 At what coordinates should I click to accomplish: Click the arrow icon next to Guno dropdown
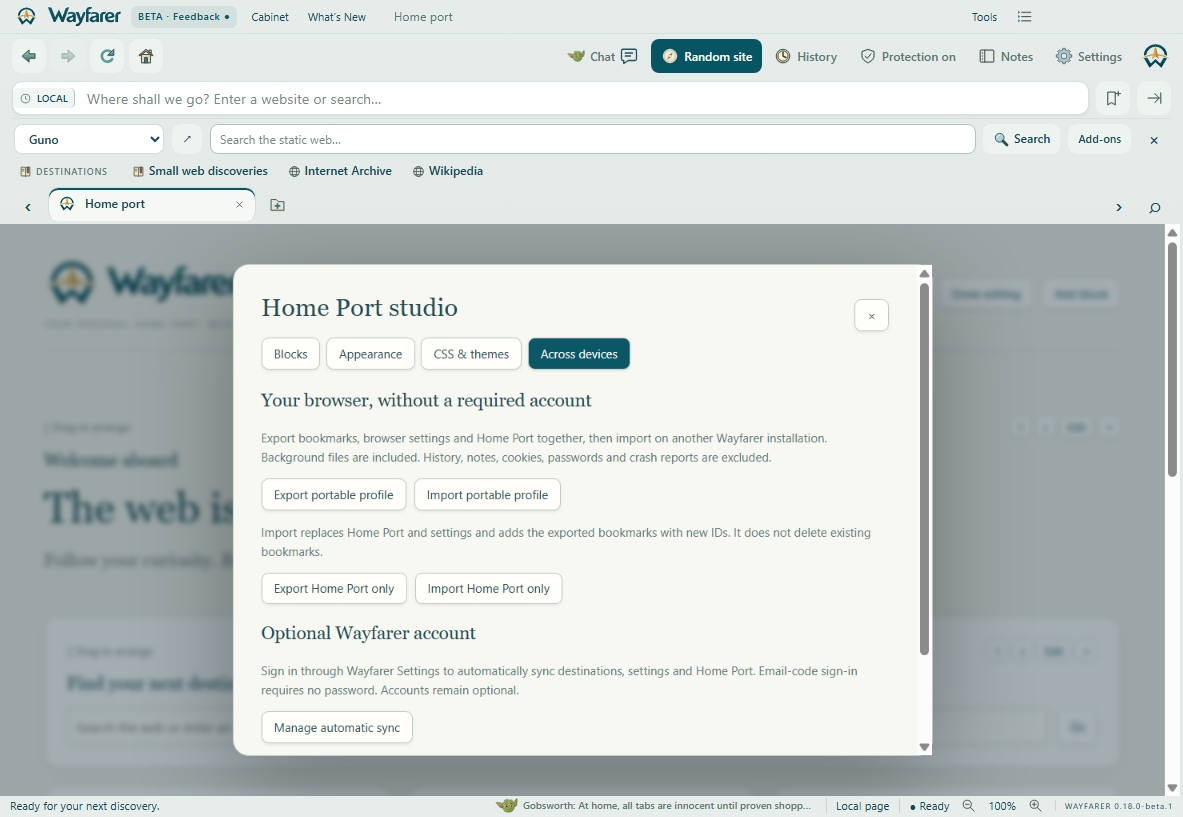(187, 139)
